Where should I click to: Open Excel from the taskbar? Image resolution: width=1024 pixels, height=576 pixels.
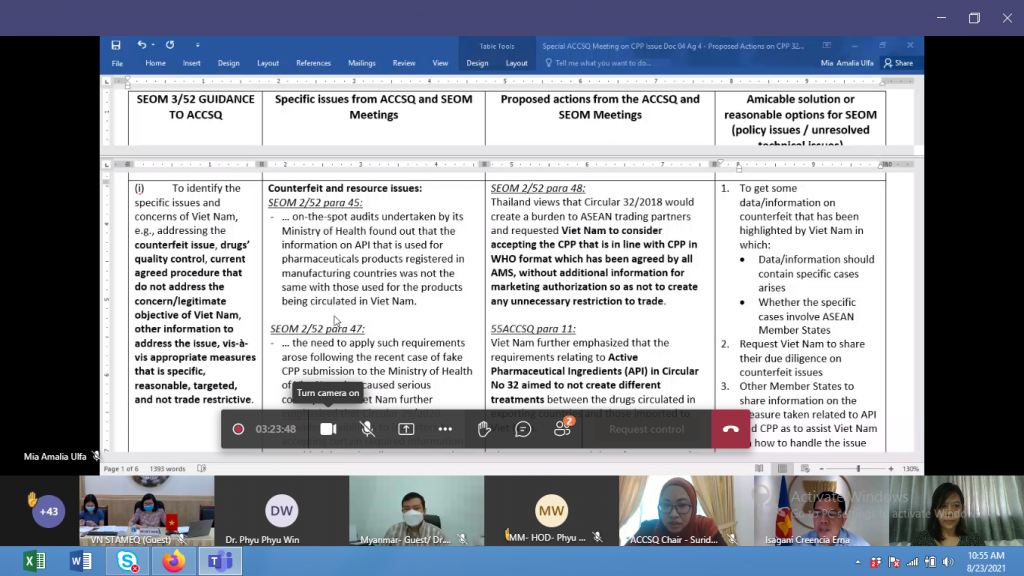34,561
